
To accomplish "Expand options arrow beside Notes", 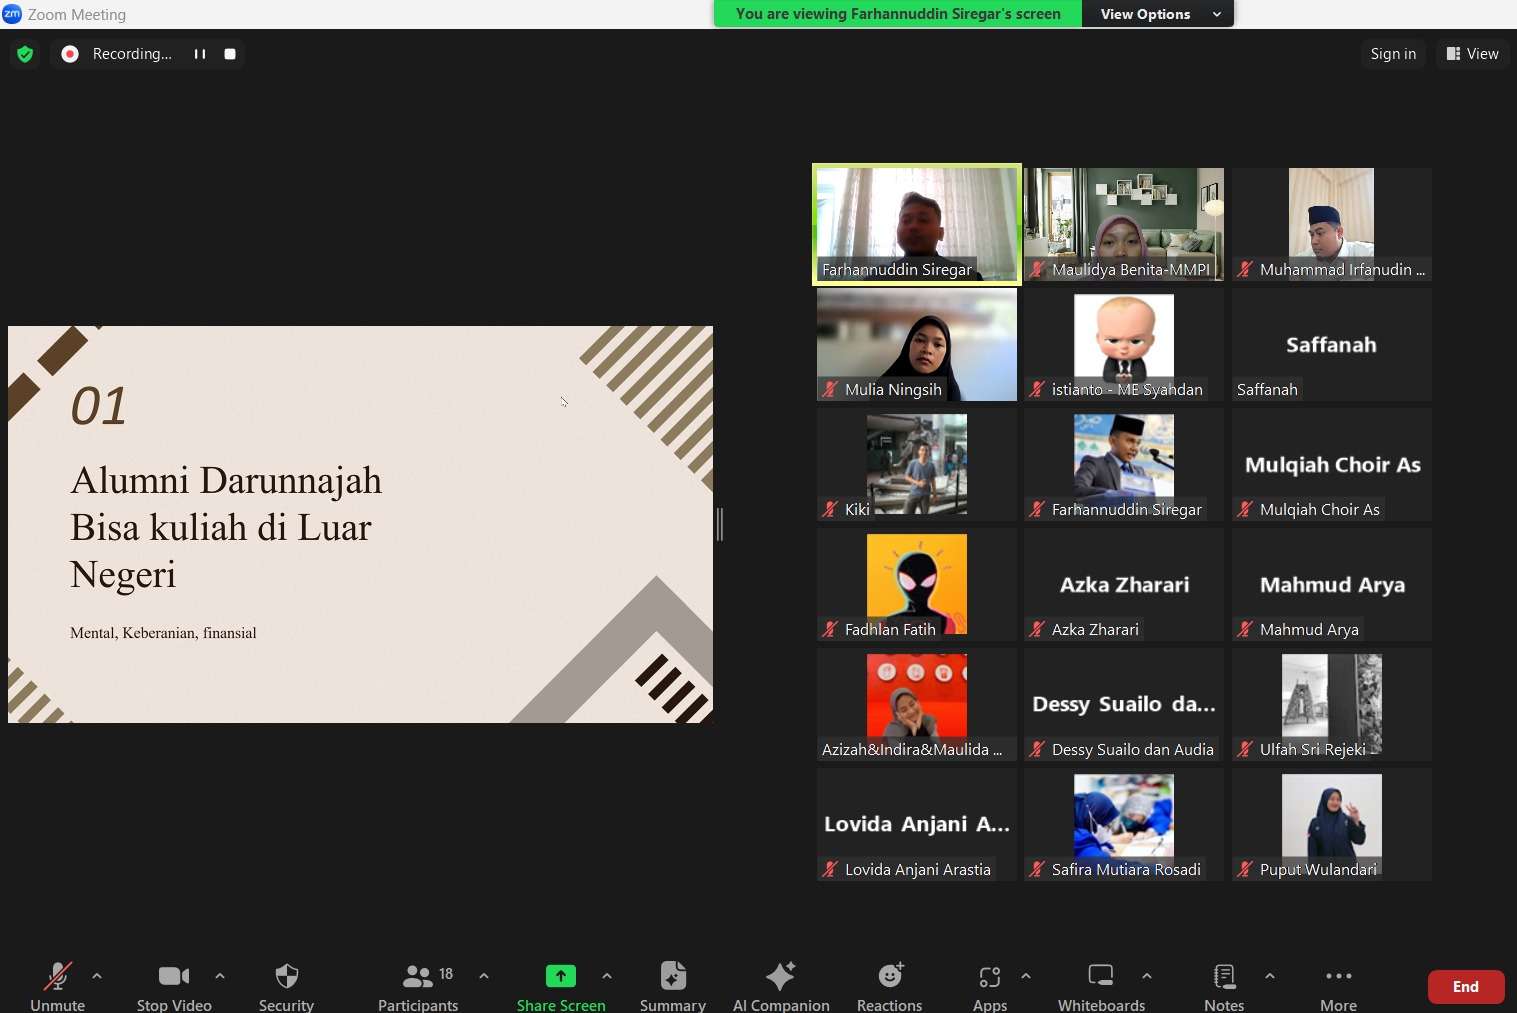I will pos(1270,976).
